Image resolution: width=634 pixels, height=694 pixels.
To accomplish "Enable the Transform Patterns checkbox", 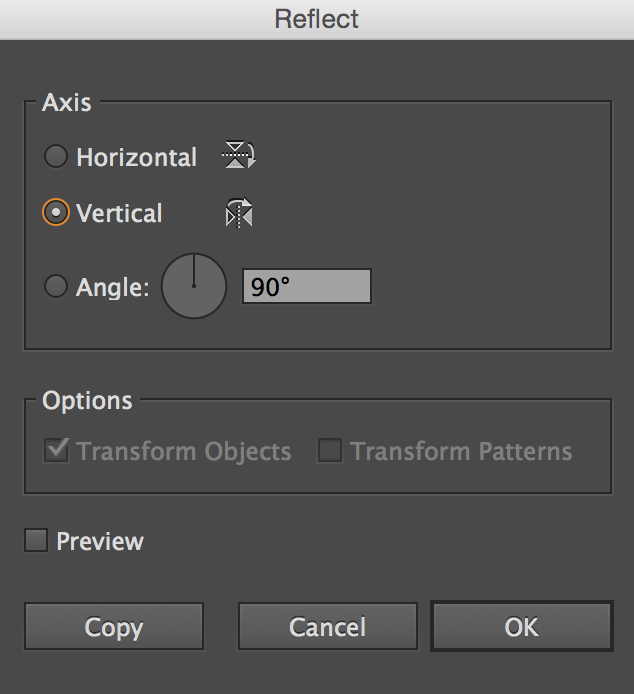I will pyautogui.click(x=329, y=451).
